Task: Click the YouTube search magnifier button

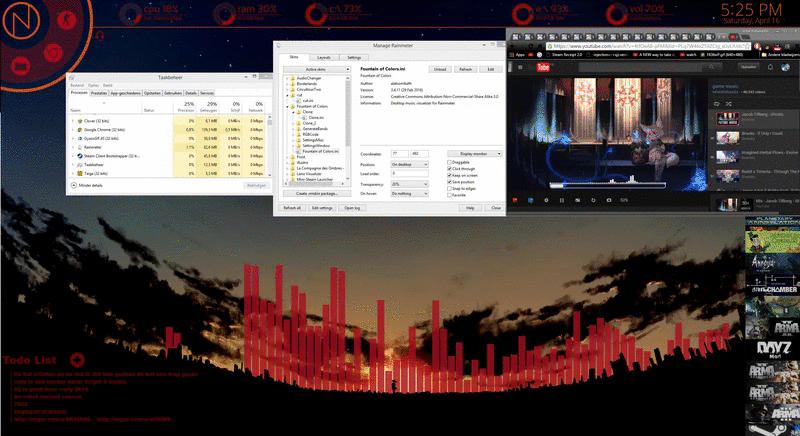Action: coord(711,67)
